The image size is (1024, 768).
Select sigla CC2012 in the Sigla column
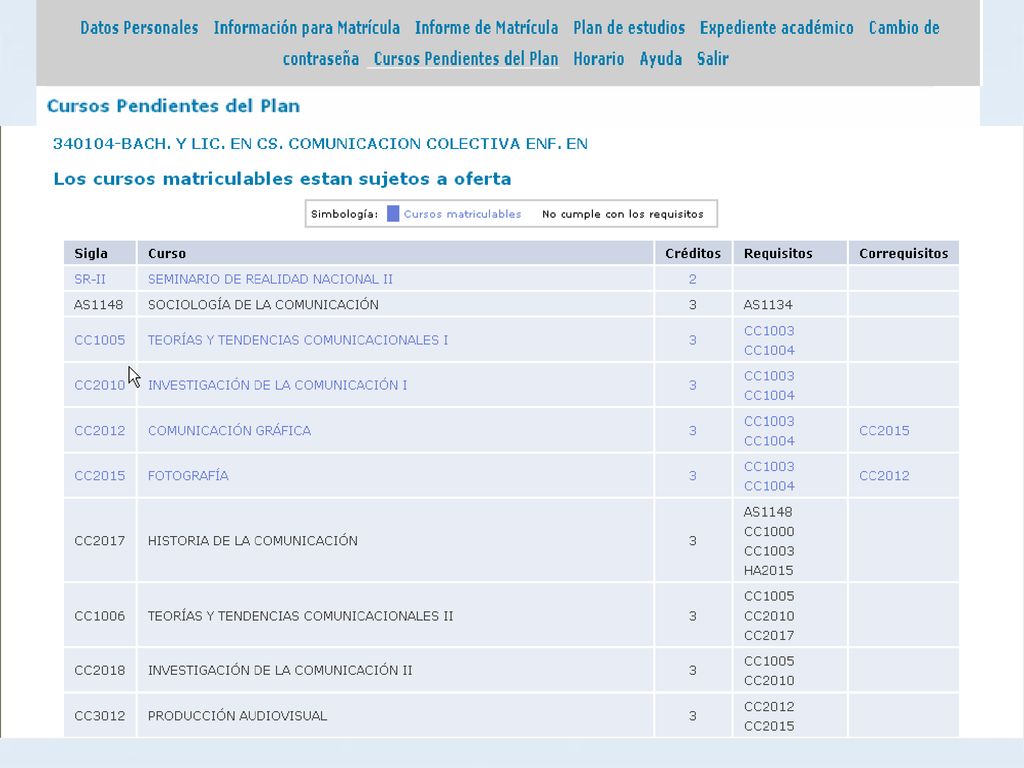[x=99, y=430]
